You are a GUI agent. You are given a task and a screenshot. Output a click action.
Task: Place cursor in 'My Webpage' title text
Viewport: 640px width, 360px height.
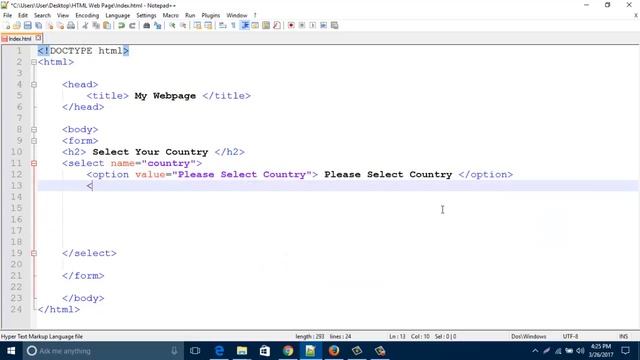pyautogui.click(x=165, y=96)
